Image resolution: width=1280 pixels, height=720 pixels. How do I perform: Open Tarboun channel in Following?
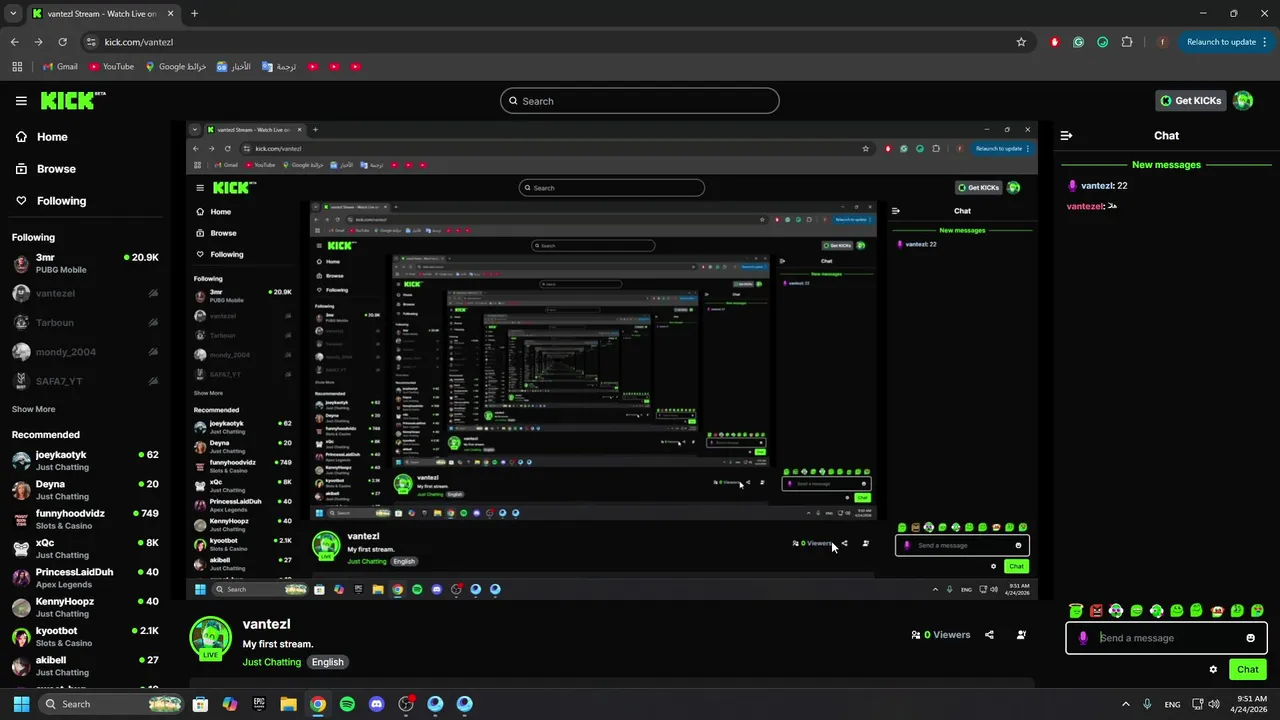pyautogui.click(x=85, y=322)
